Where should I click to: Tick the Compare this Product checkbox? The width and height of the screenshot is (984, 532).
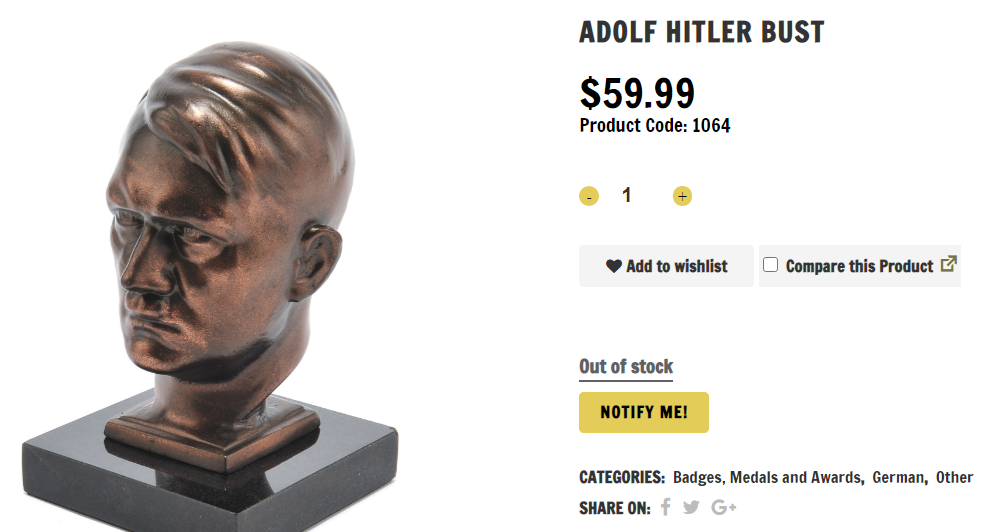(770, 265)
